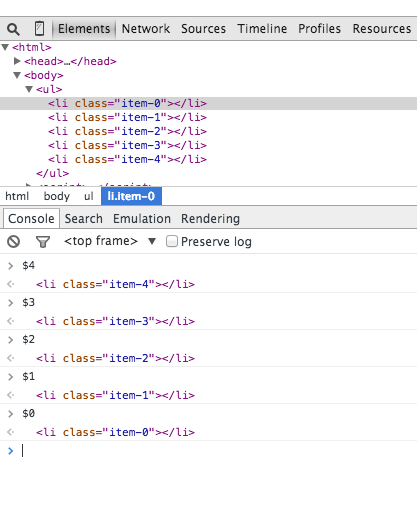Switch to the Network tab
This screenshot has height=516, width=417.
[146, 29]
